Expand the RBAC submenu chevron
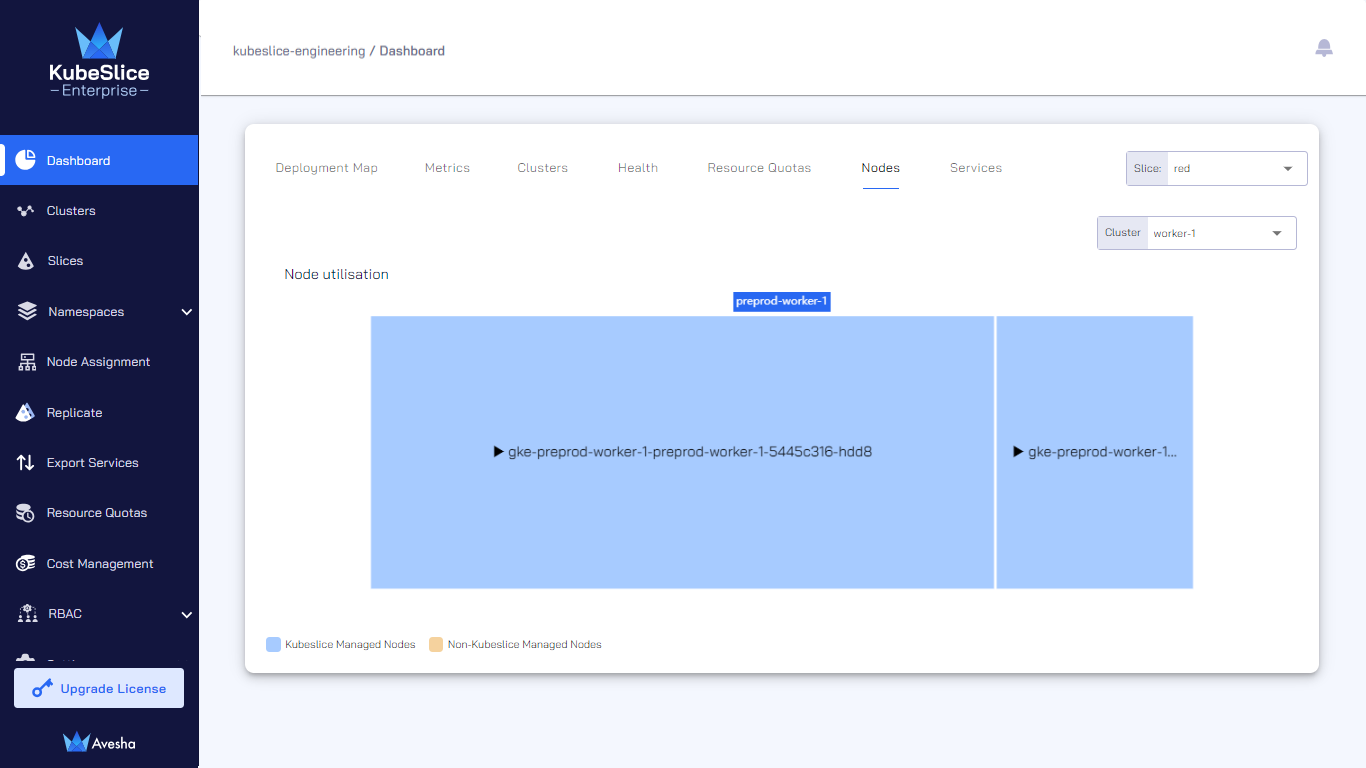This screenshot has width=1366, height=768. (x=186, y=615)
